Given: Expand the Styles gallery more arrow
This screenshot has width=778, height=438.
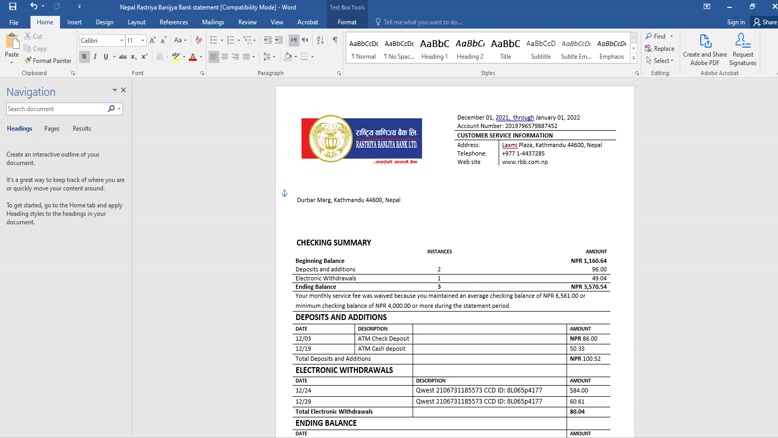Looking at the screenshot, I should (x=634, y=59).
